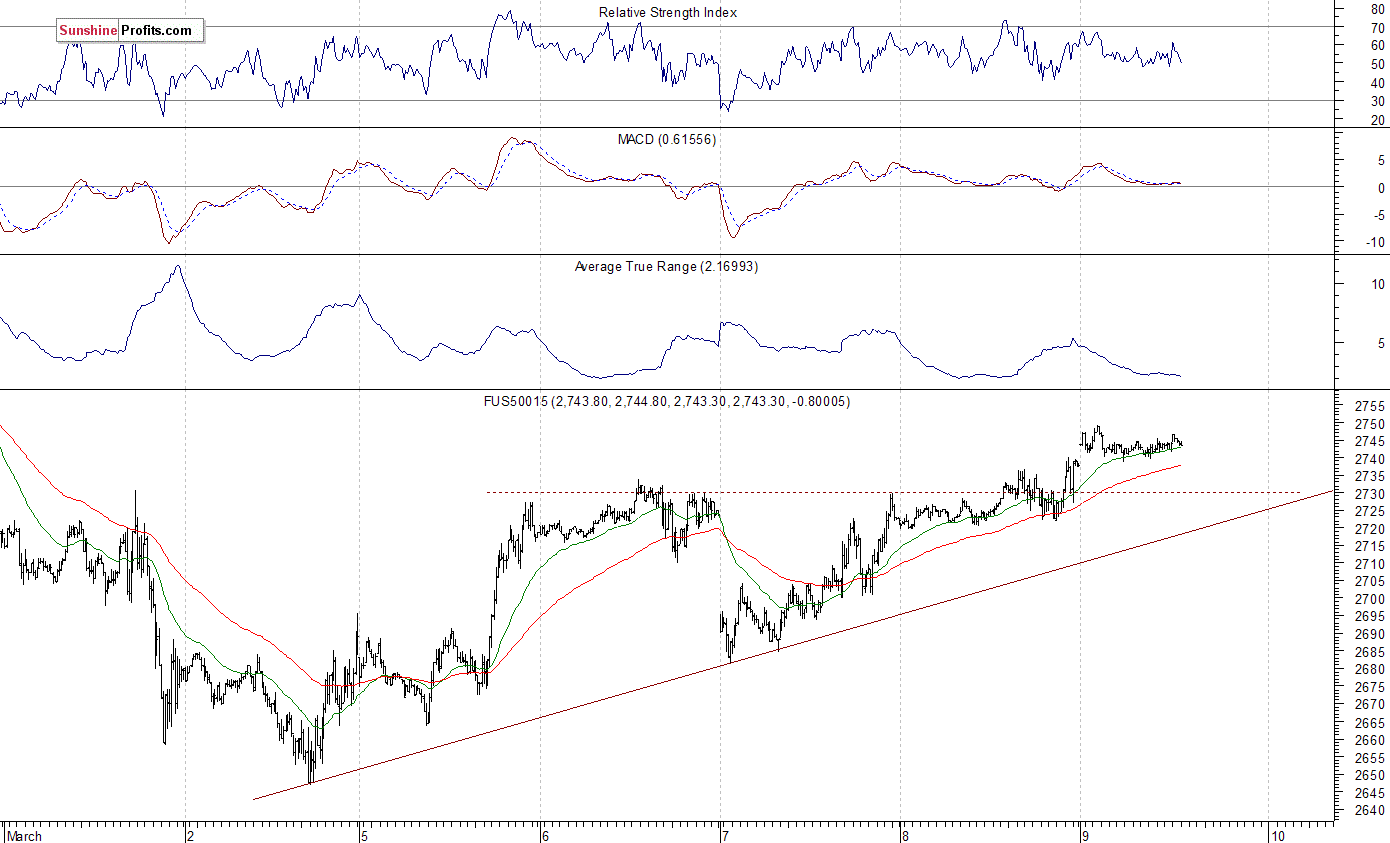Screen dimensions: 1390x843
Task: Click the 2675 price axis value
Action: pos(1369,688)
